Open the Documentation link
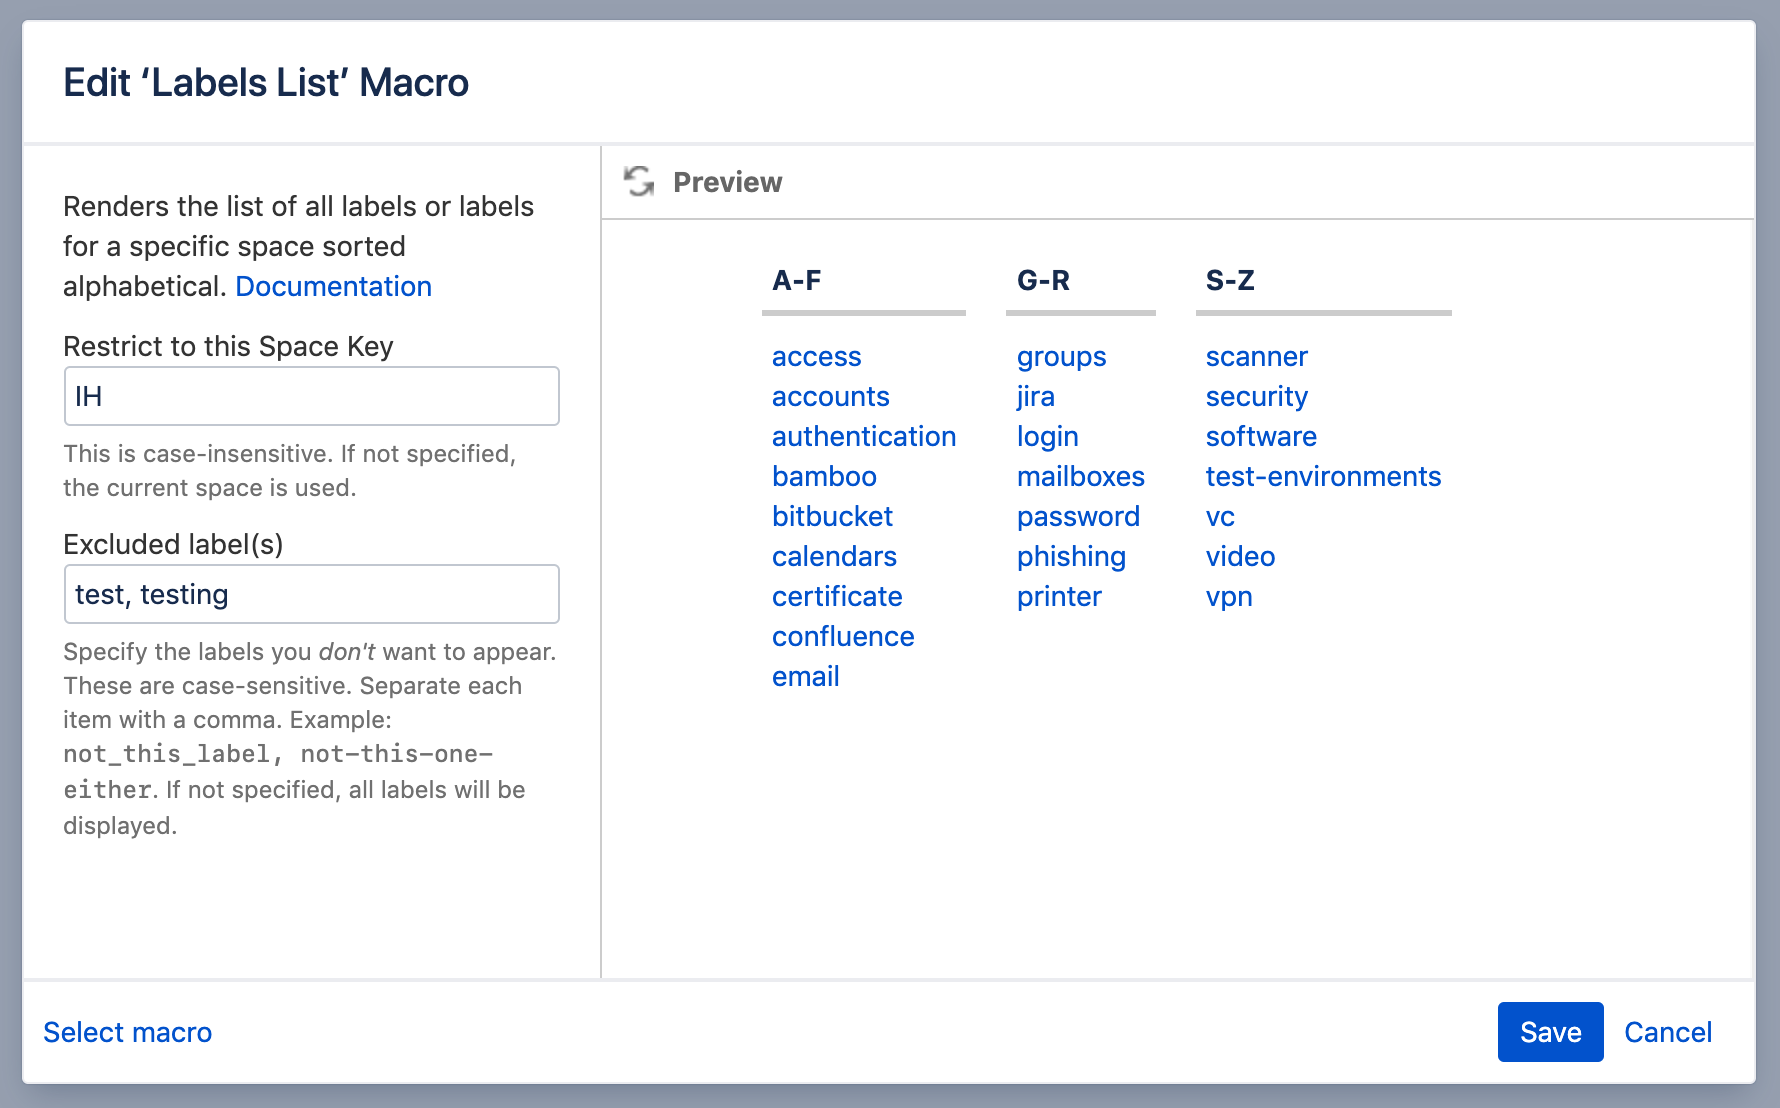 [x=333, y=287]
